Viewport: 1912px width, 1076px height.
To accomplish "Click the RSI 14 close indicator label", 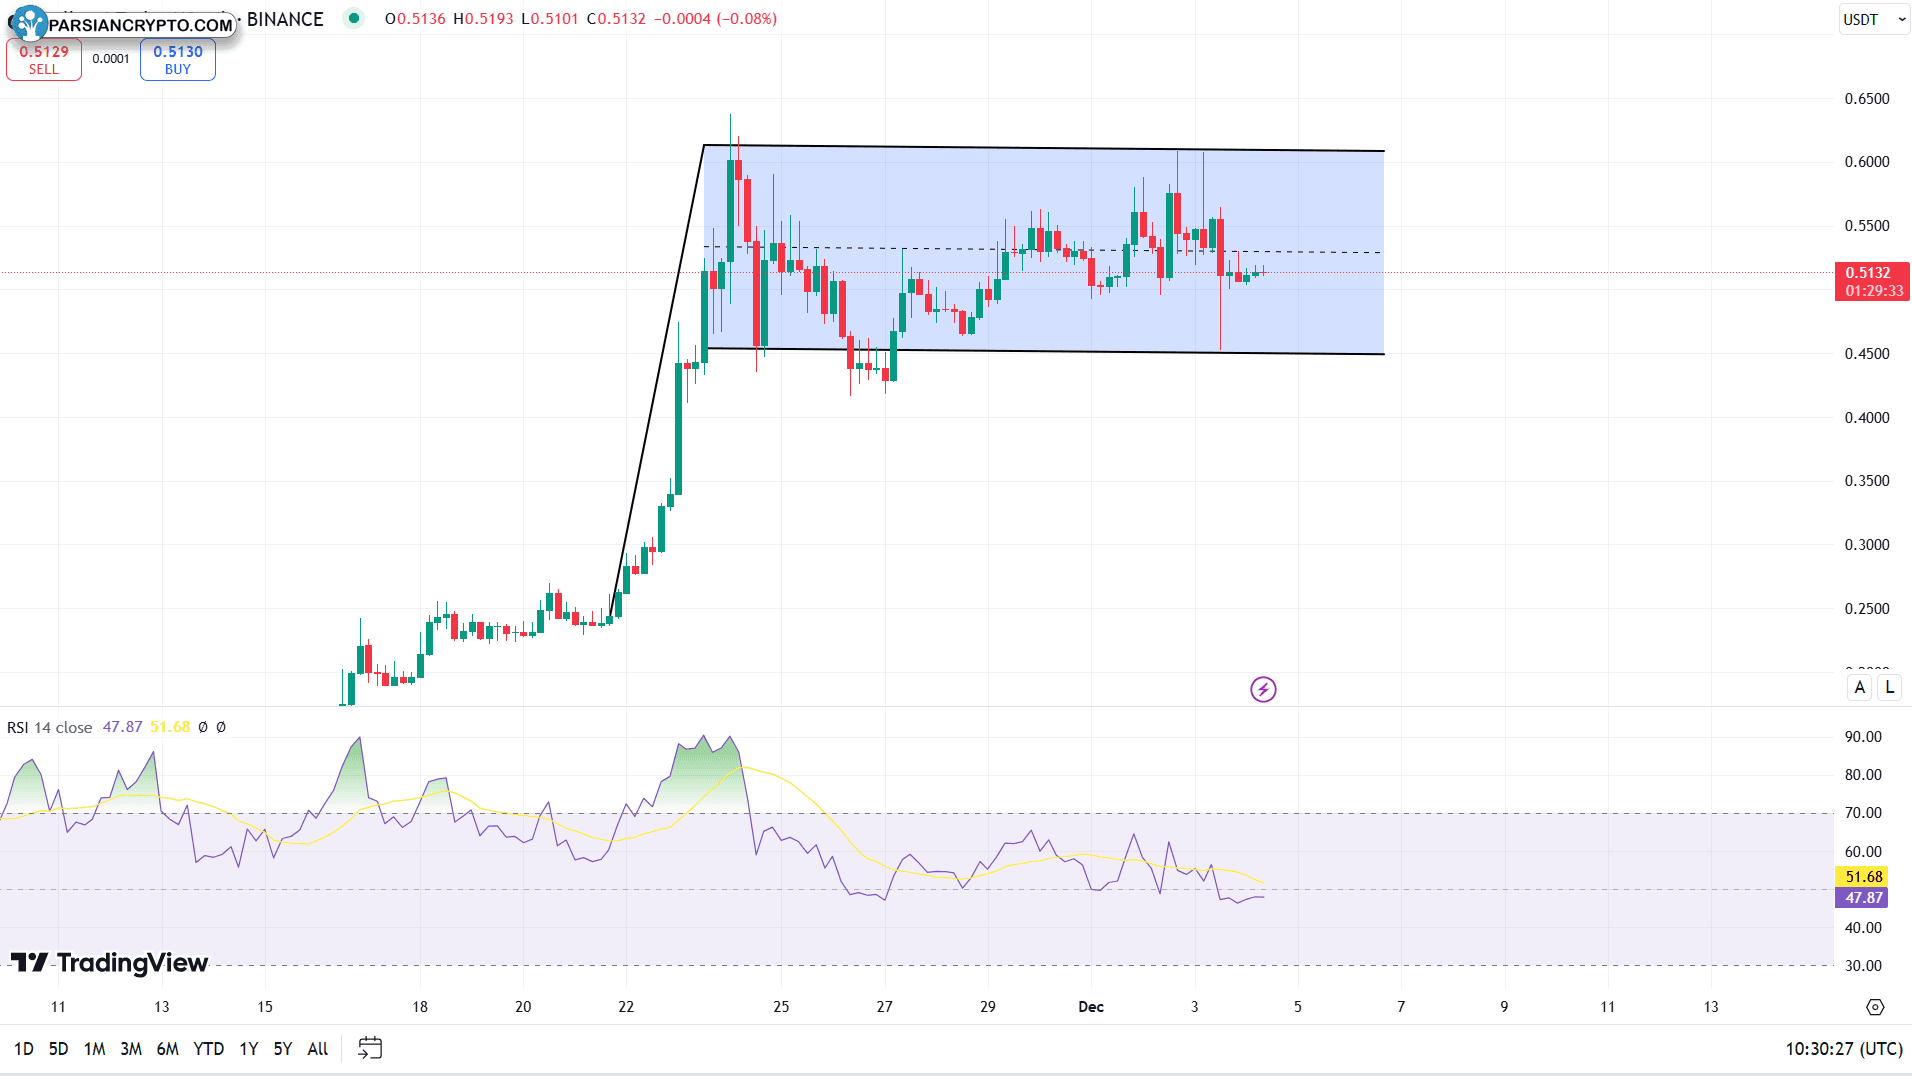I will click(50, 727).
